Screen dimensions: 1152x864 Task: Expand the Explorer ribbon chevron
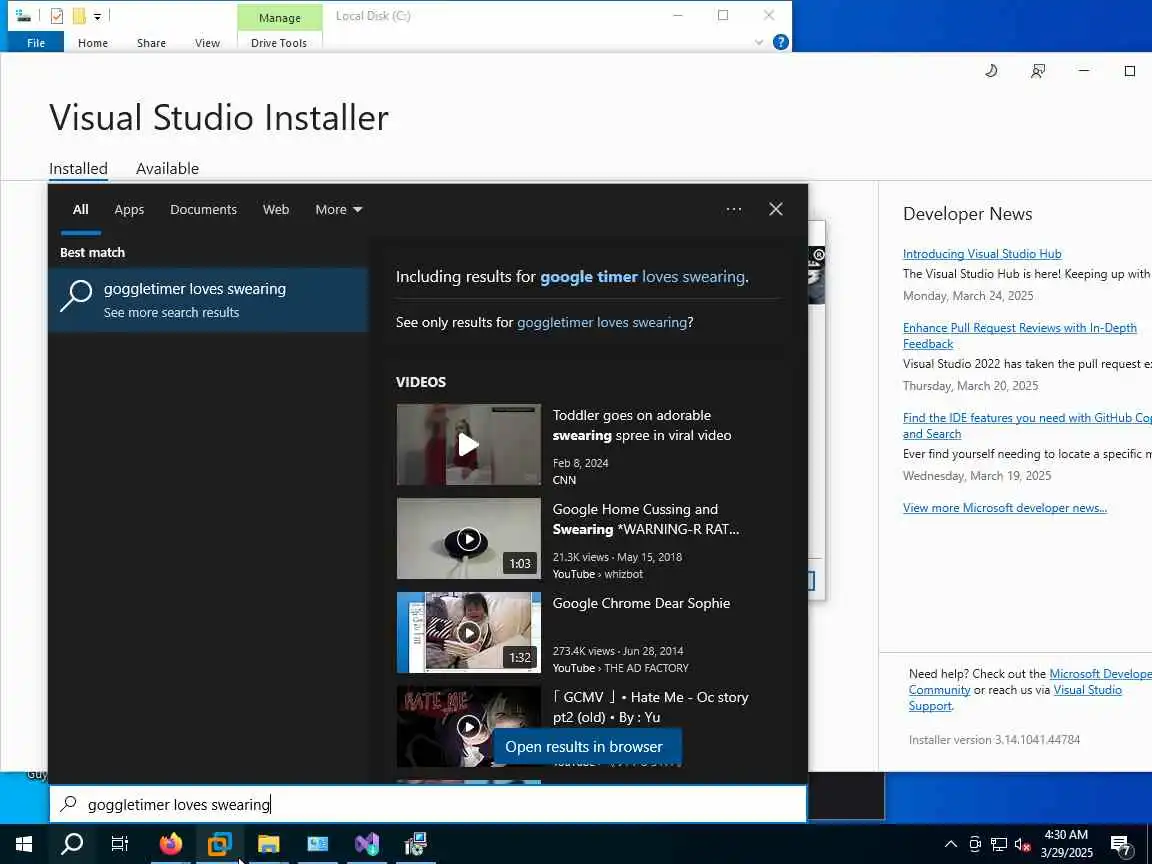click(x=759, y=43)
